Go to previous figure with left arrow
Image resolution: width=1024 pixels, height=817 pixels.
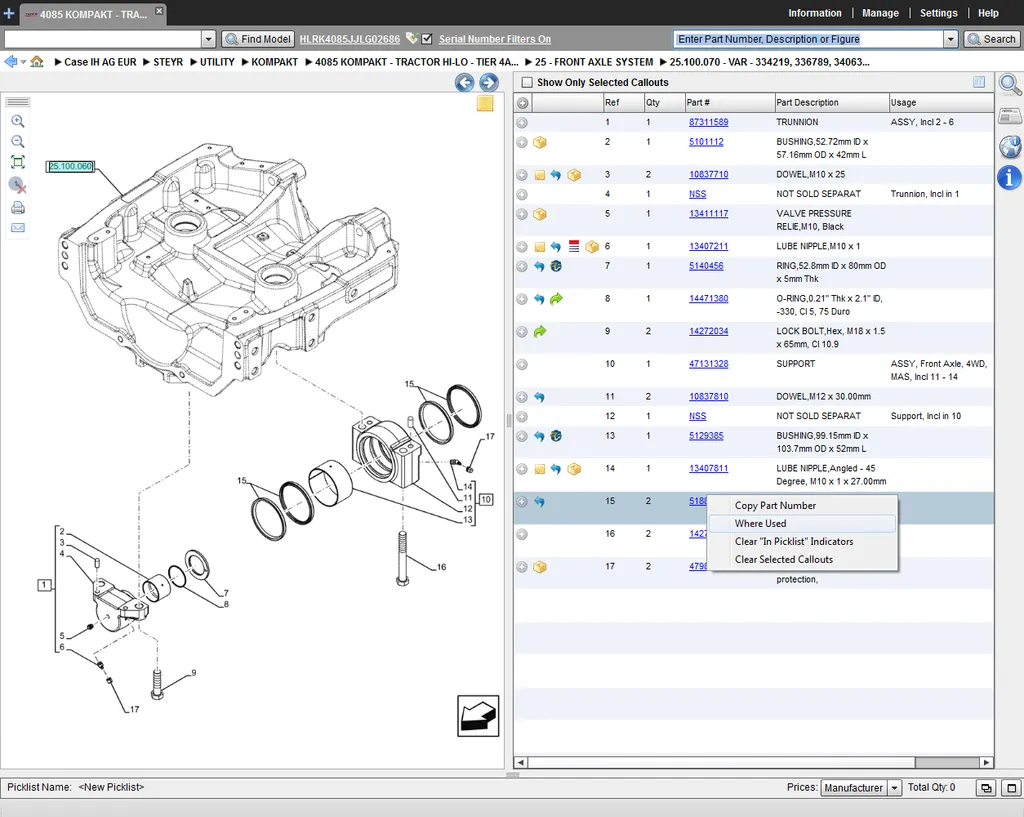tap(464, 82)
